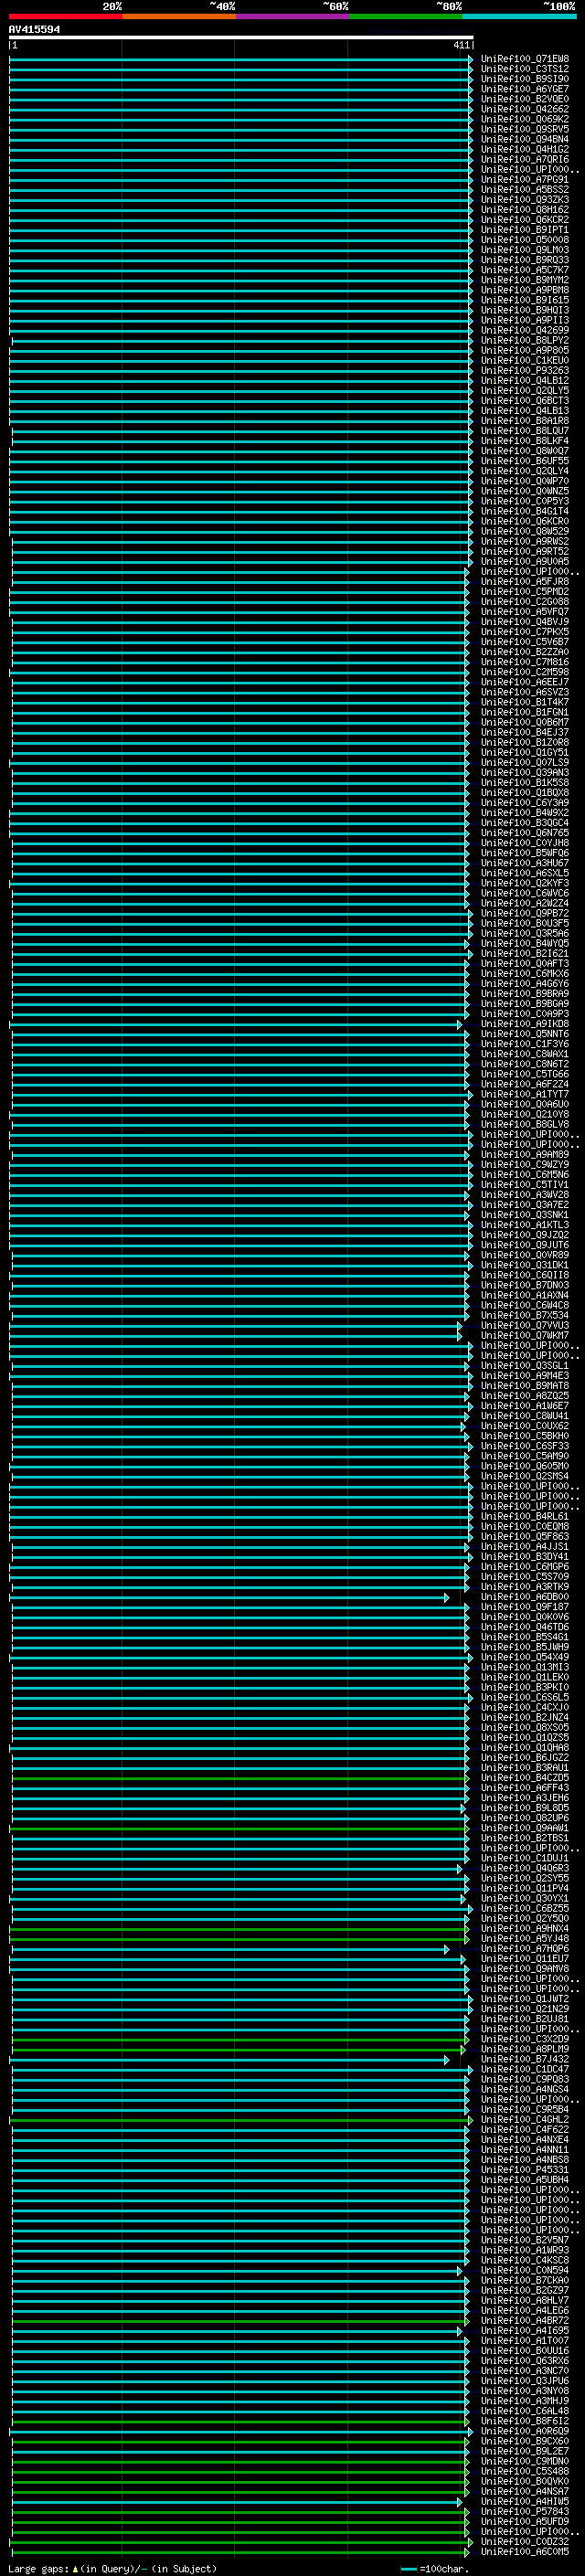This screenshot has width=585, height=2576.
Task: Click the purple ~60% identity legend segment
Action: click(292, 16)
